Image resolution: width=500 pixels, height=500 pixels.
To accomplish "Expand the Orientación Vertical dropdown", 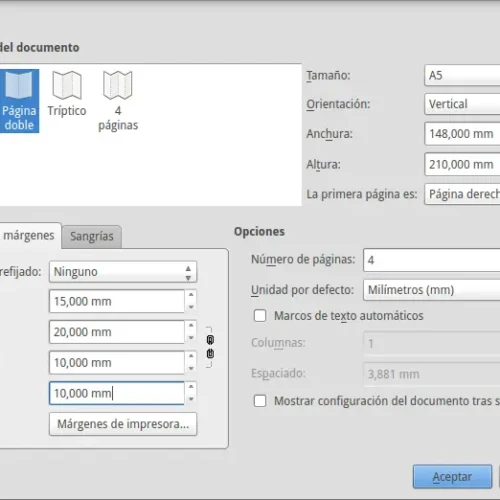I will 462,104.
